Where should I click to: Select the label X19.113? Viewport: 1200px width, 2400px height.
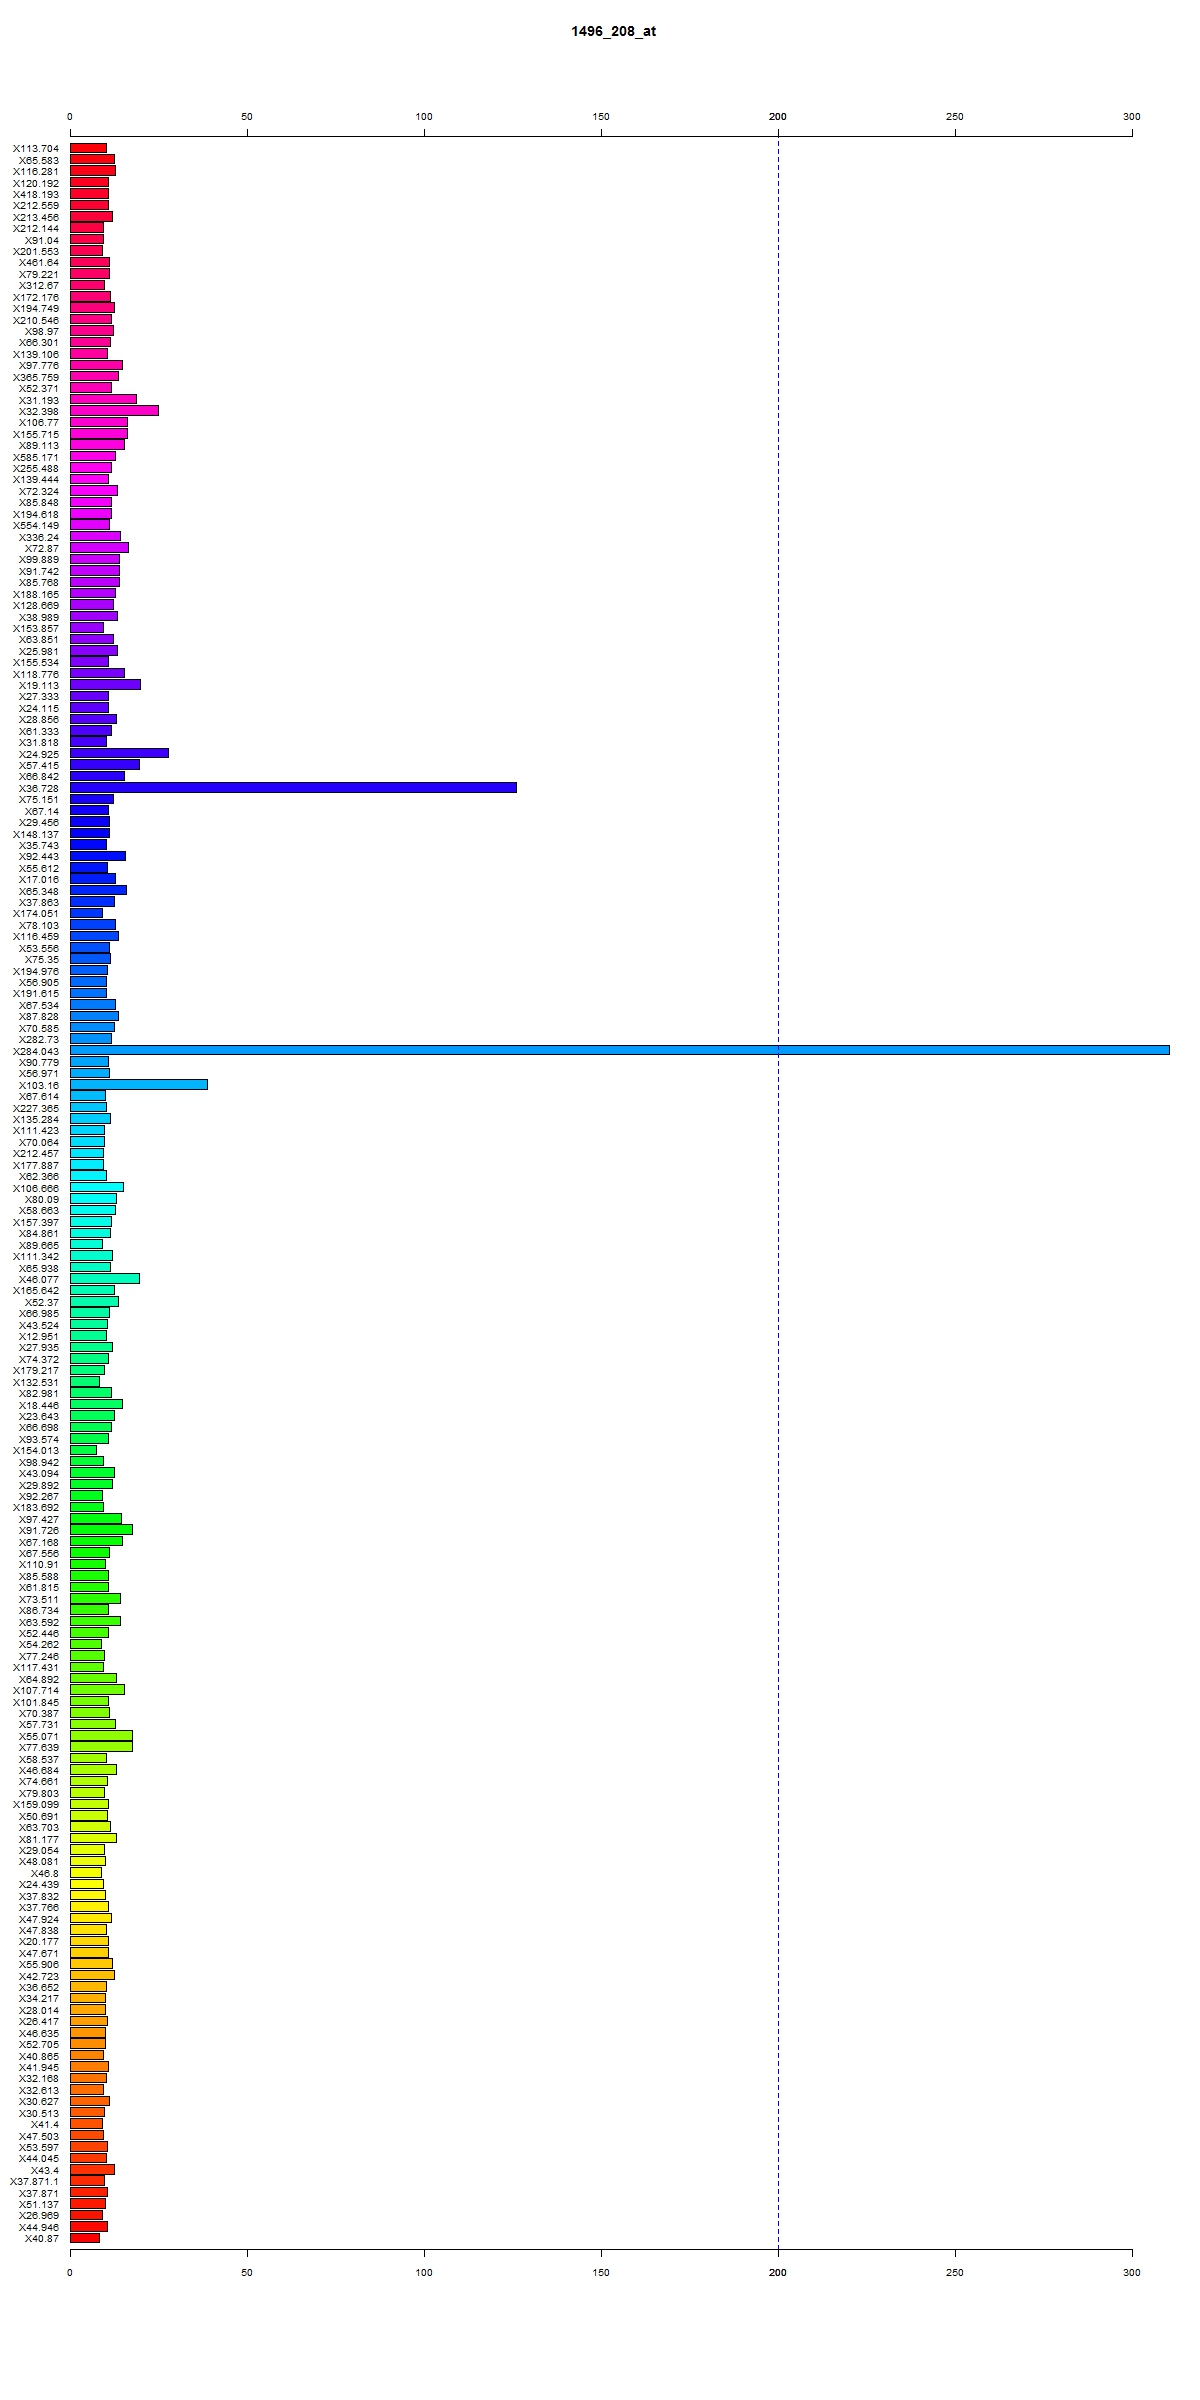point(39,685)
